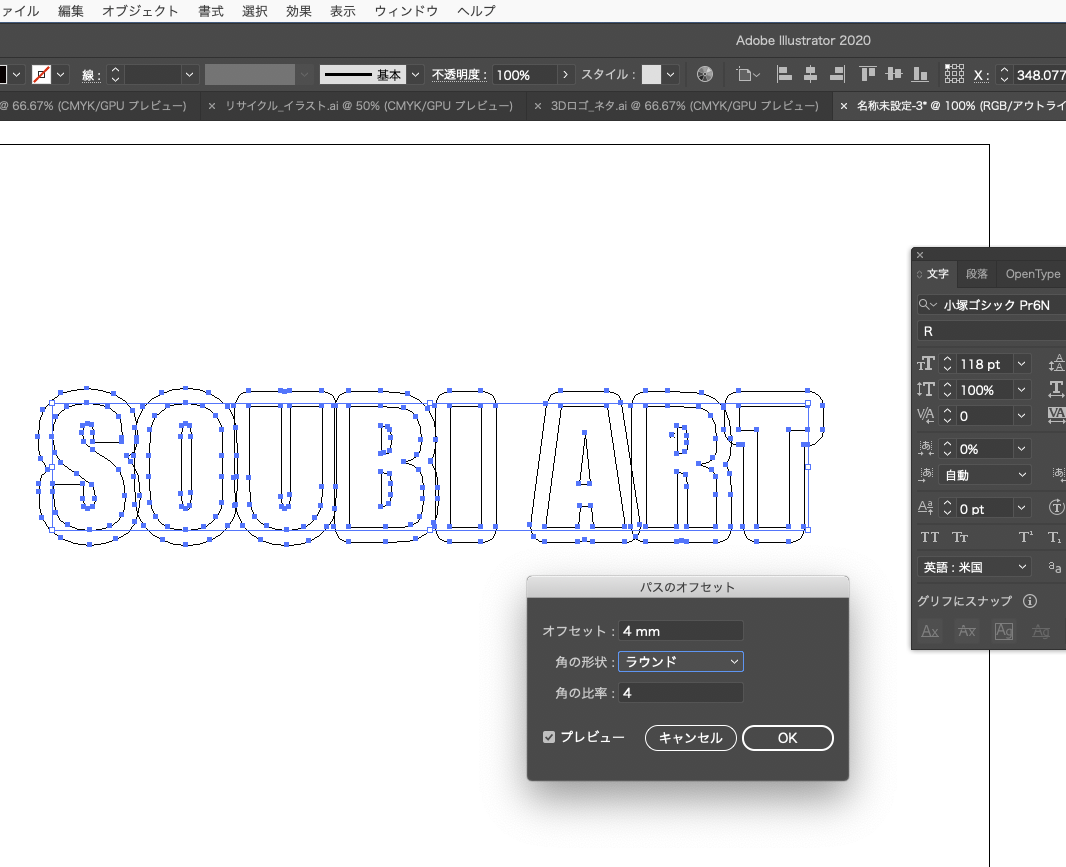Click the font style R field
The height and width of the screenshot is (867, 1066).
pos(991,331)
